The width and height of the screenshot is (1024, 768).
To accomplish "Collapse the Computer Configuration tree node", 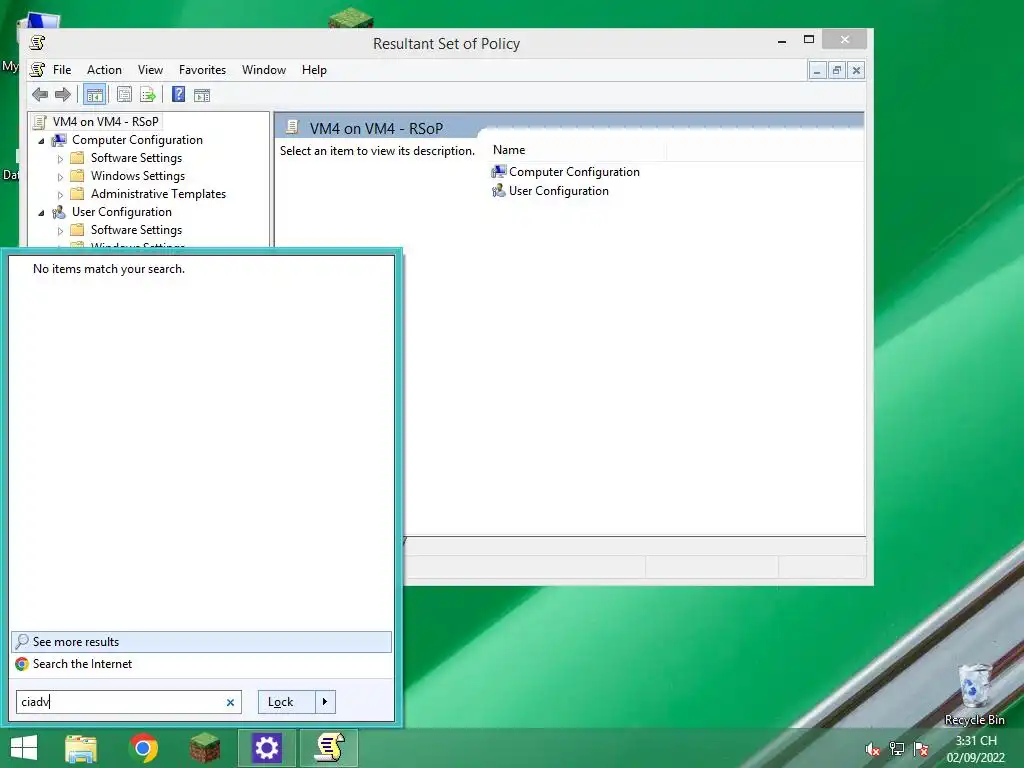I will 41,140.
